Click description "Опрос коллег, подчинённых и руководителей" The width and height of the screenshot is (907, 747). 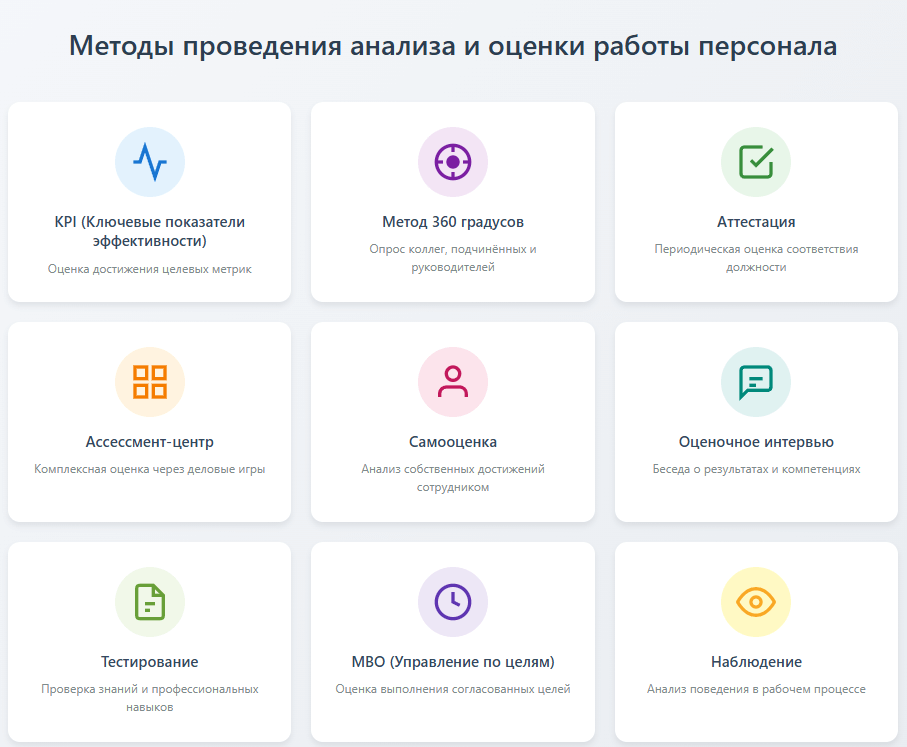(453, 258)
